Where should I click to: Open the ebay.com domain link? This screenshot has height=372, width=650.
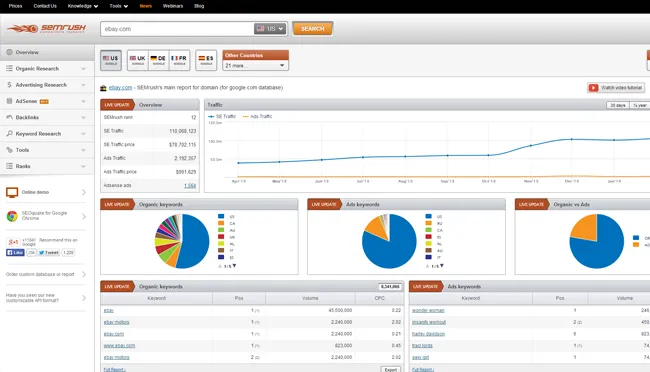[x=120, y=88]
